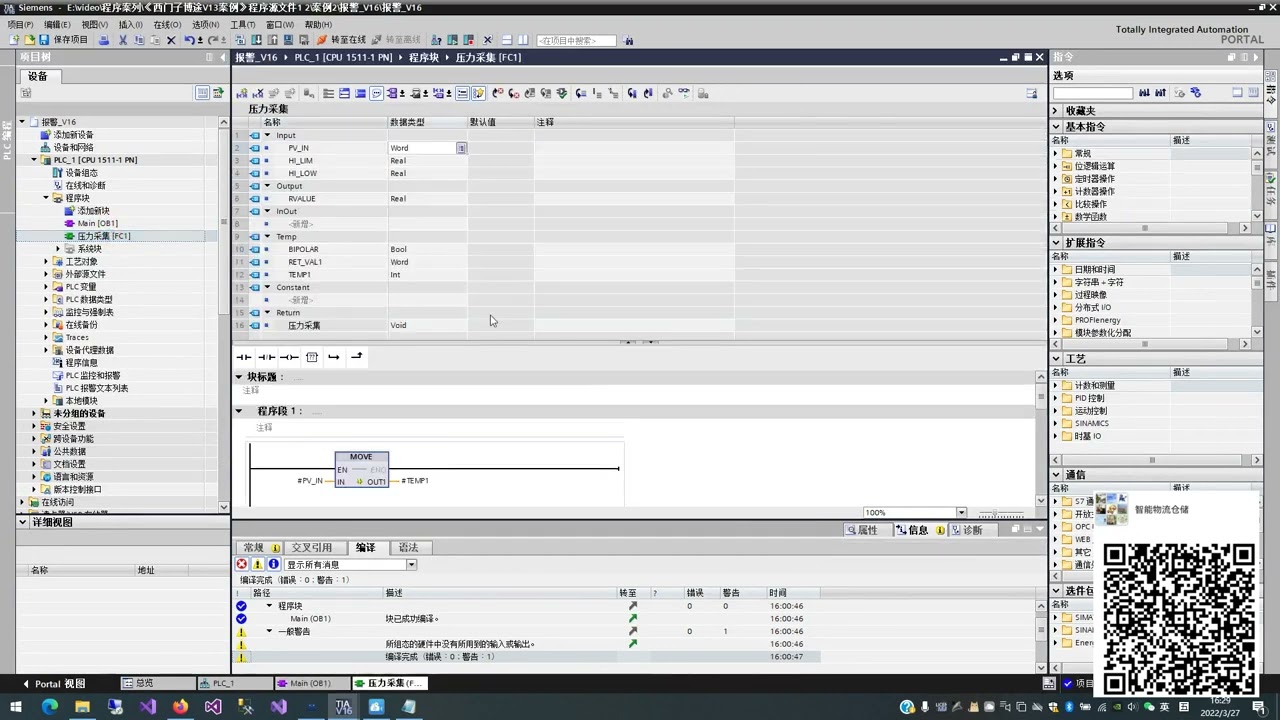The image size is (1280, 720).
Task: Open the 插入(I) menu
Action: [130, 25]
